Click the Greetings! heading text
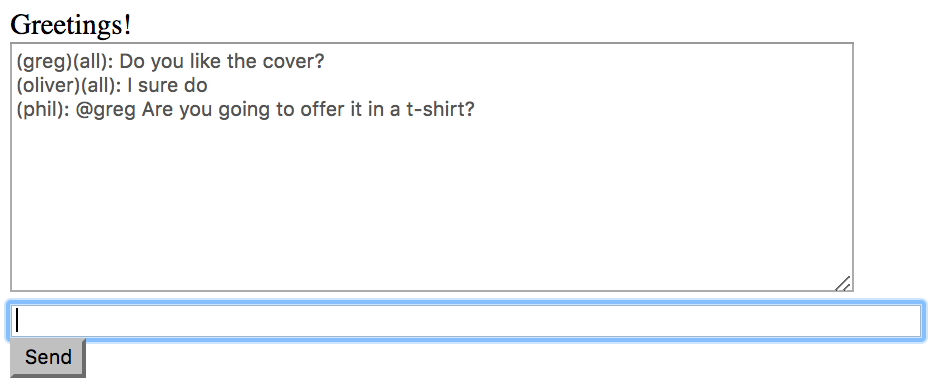 click(x=70, y=25)
